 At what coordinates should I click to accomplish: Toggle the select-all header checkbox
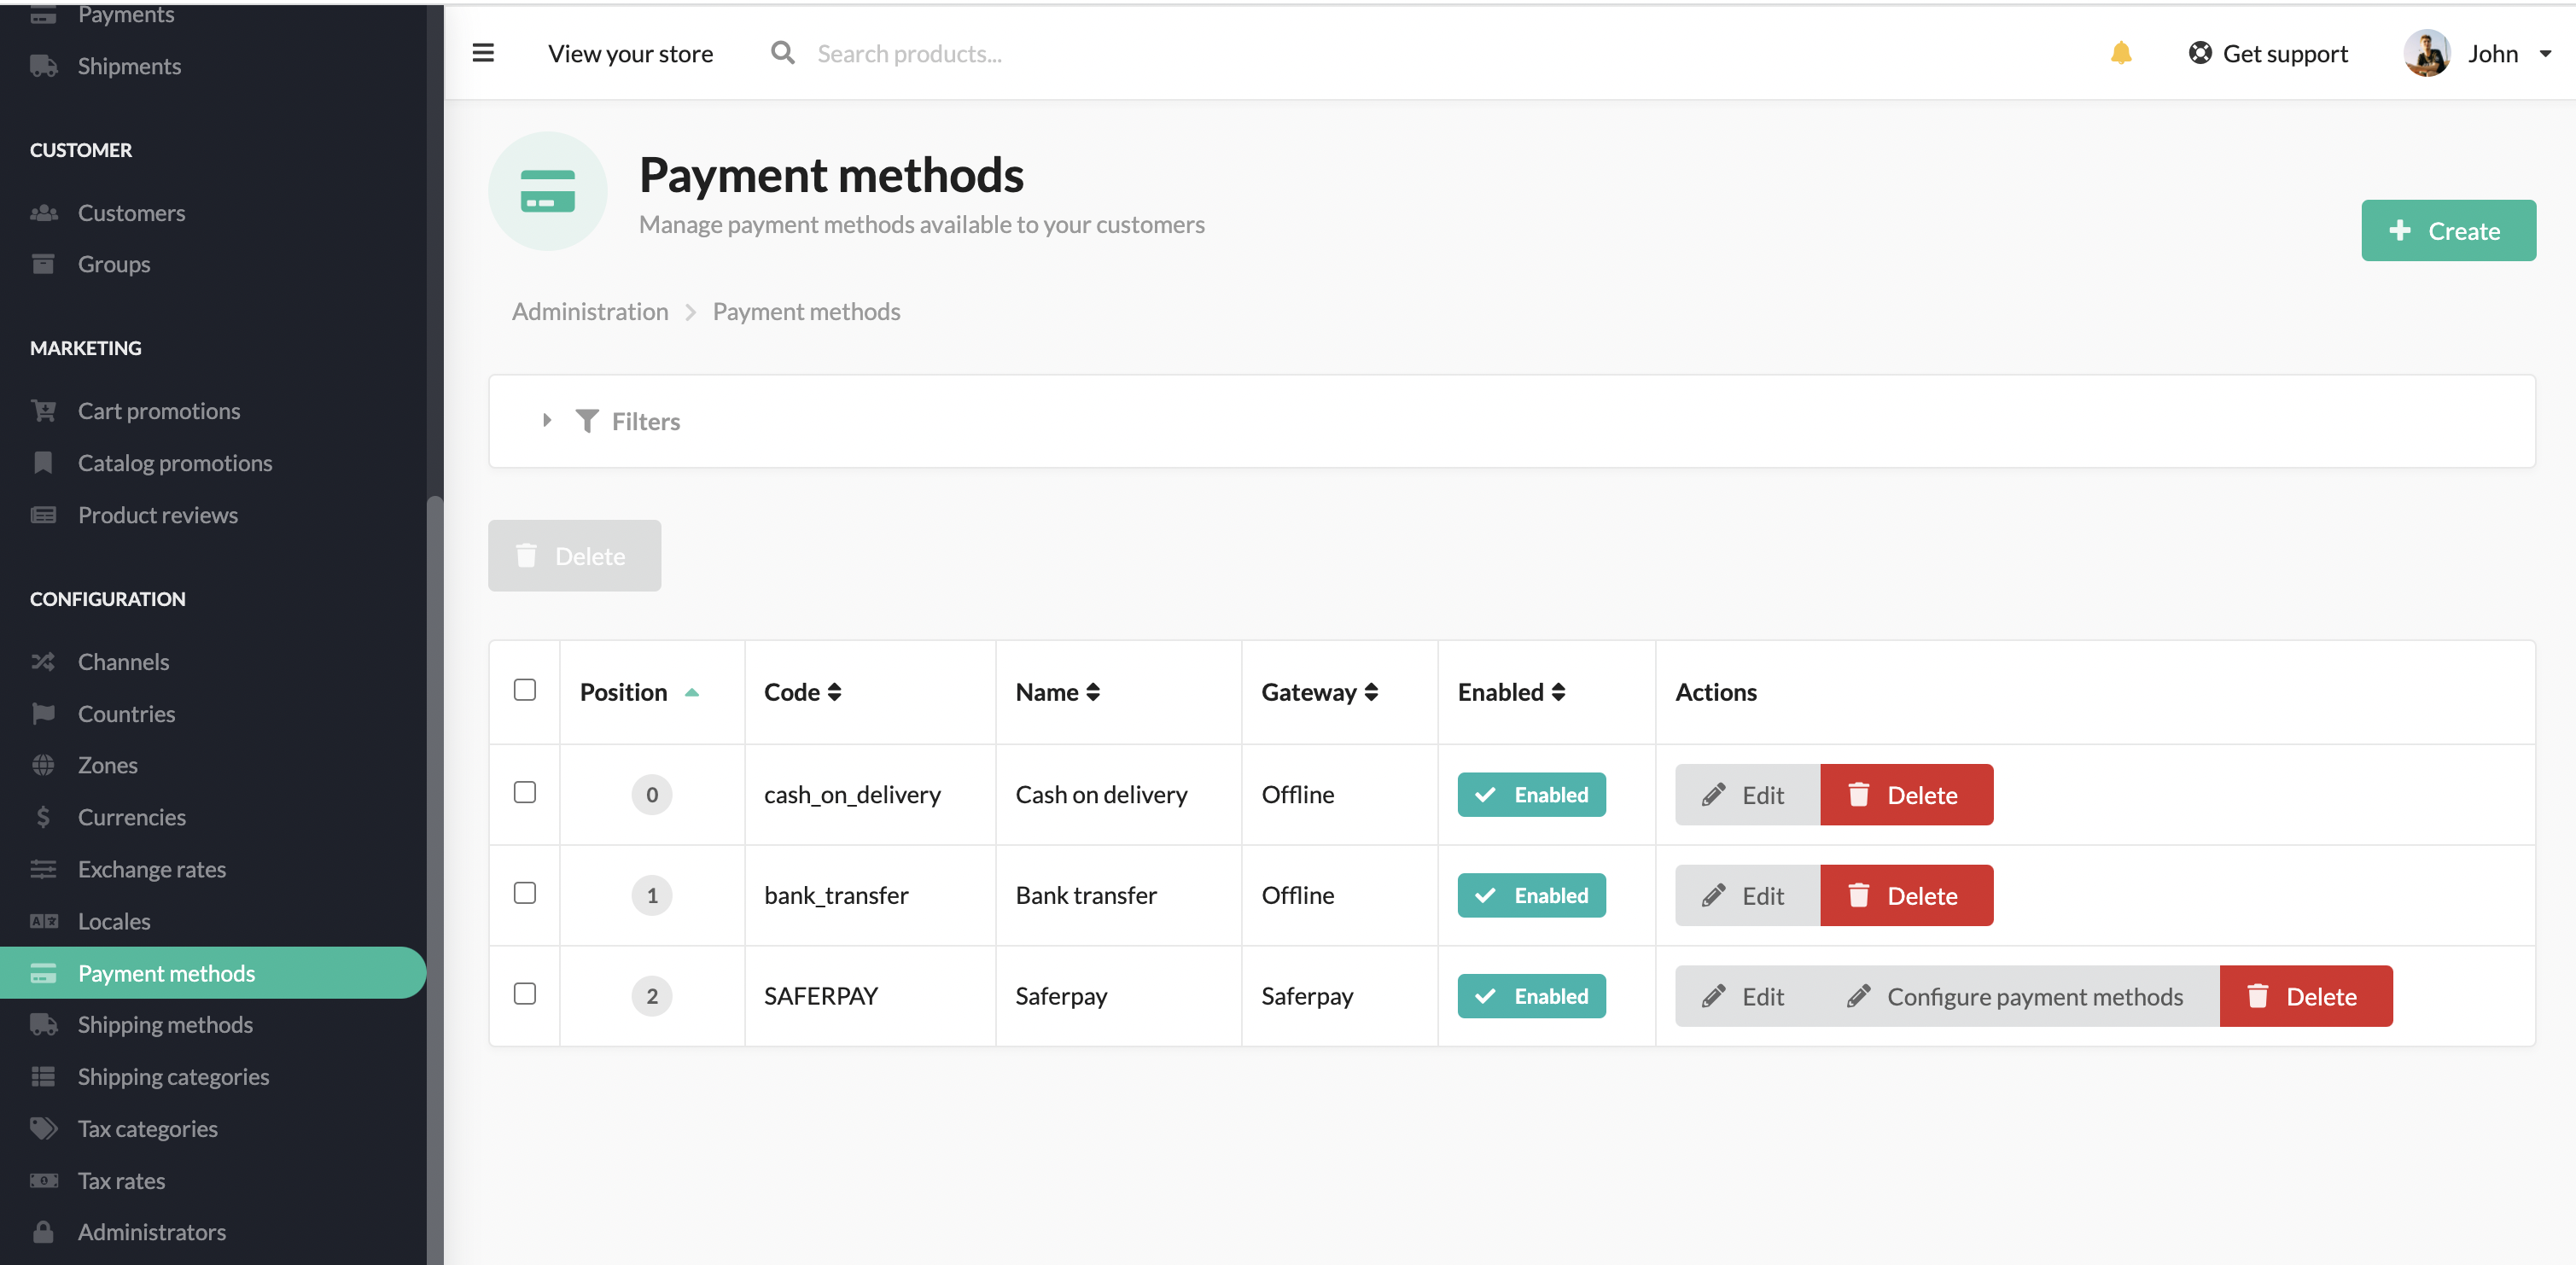(525, 690)
